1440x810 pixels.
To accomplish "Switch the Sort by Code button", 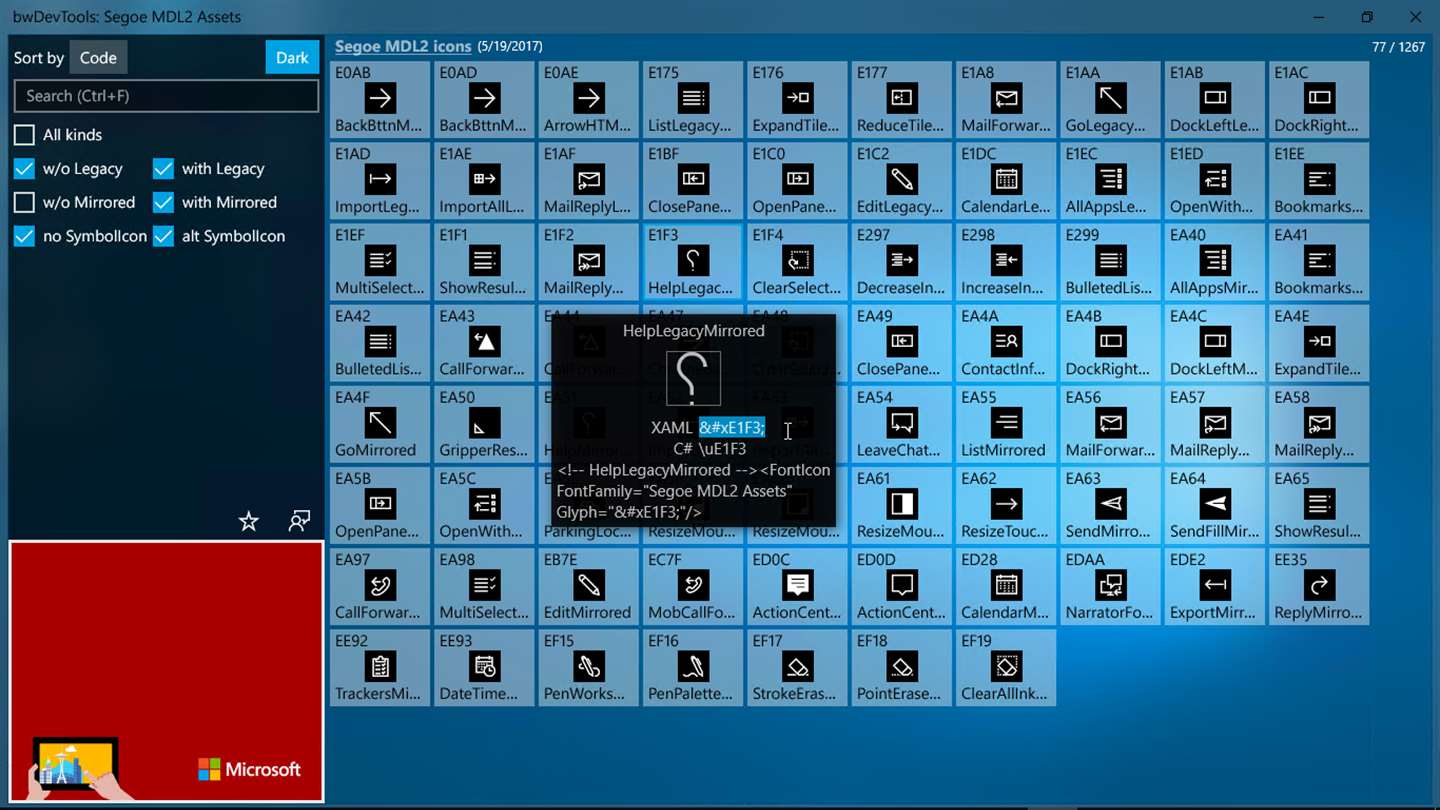I will 98,58.
